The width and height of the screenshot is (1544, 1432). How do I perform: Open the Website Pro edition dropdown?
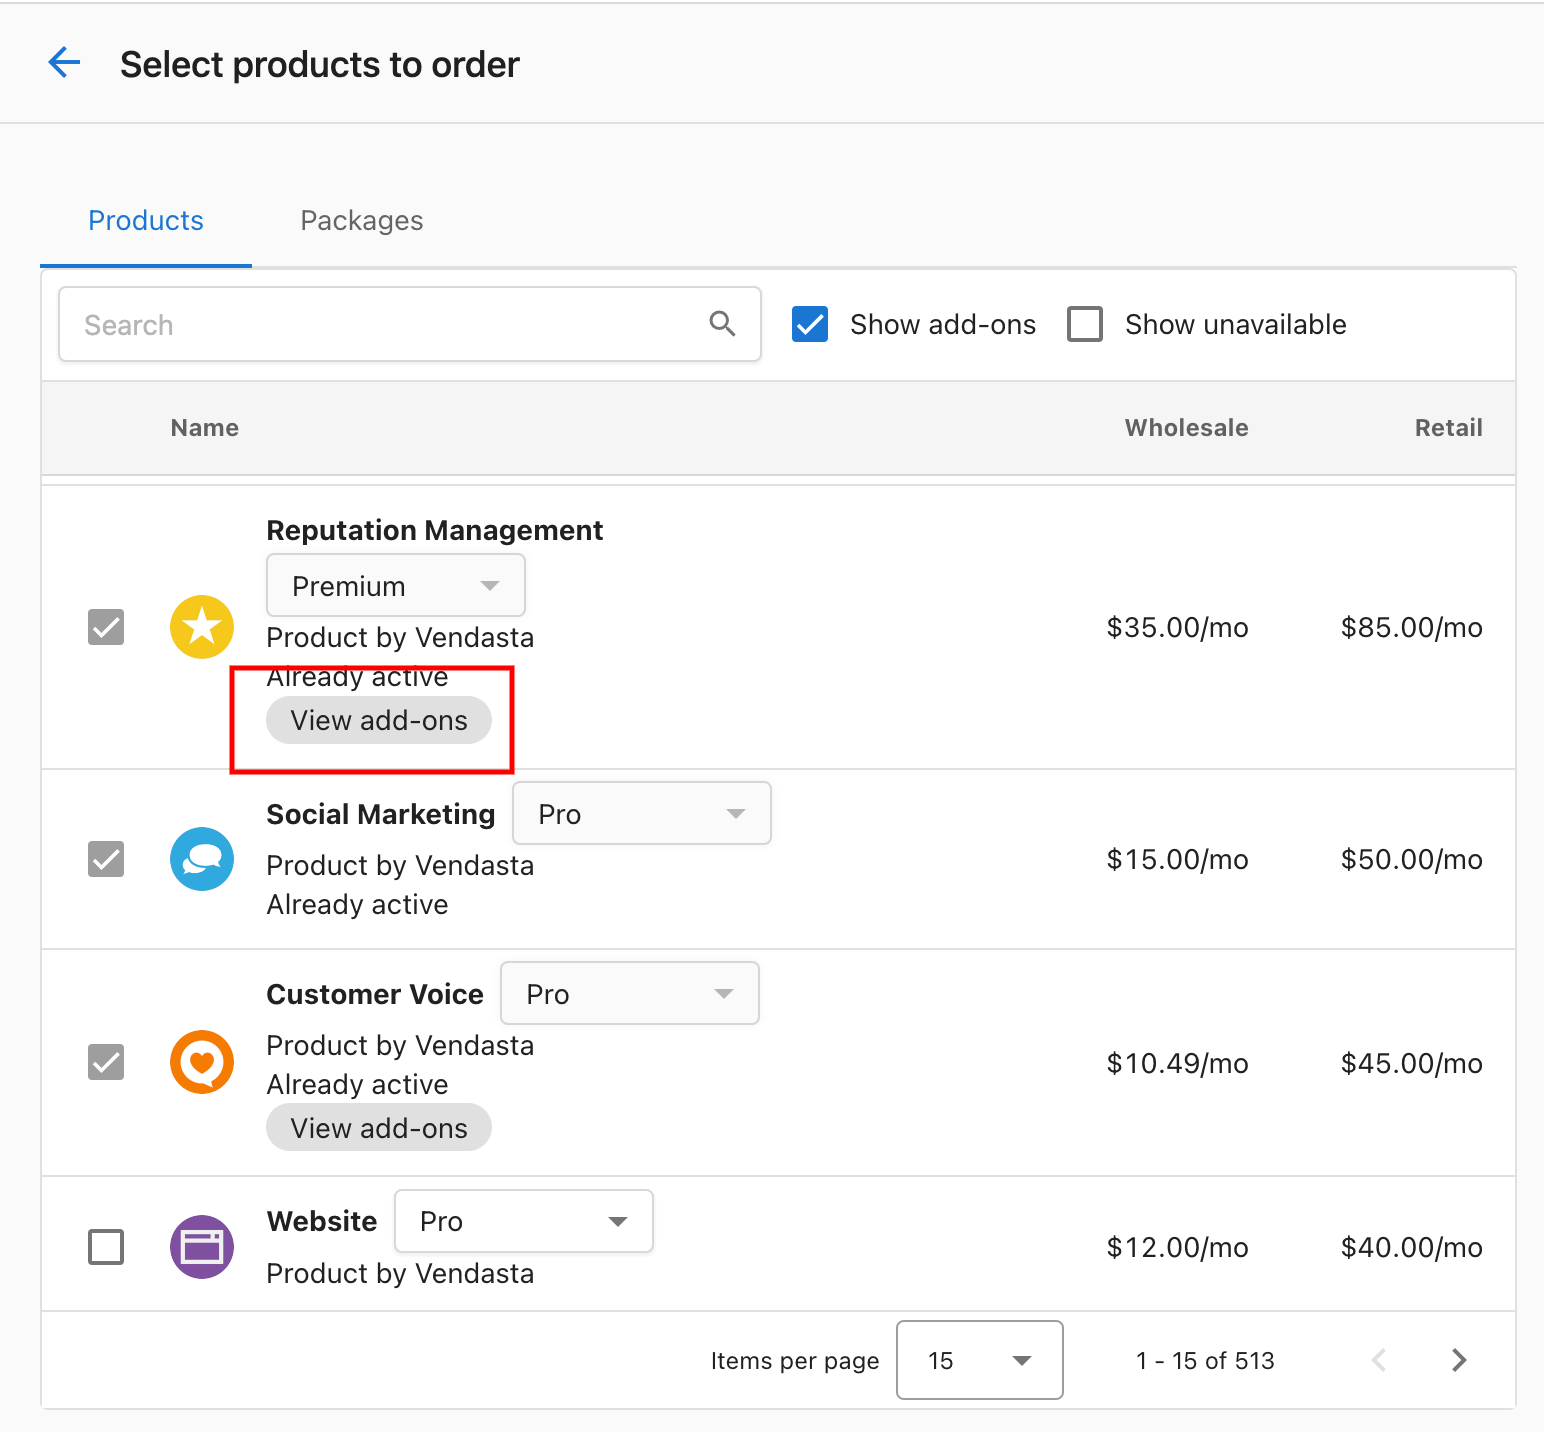(524, 1221)
